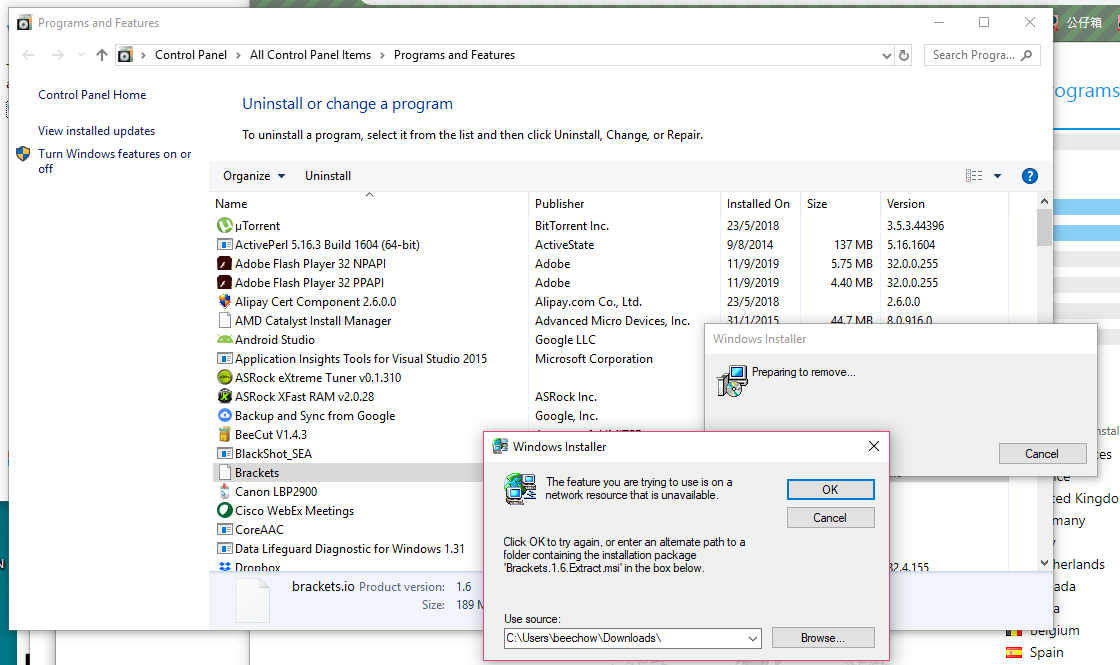Click the scrollbar down arrow of program list
Image resolution: width=1120 pixels, height=665 pixels.
pos(1044,563)
